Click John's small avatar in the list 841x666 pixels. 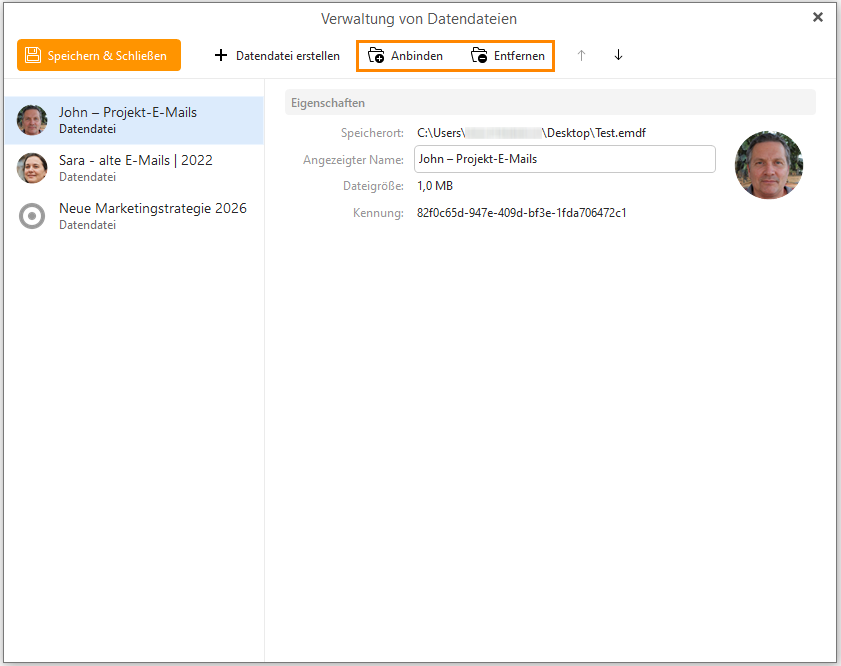tap(32, 120)
